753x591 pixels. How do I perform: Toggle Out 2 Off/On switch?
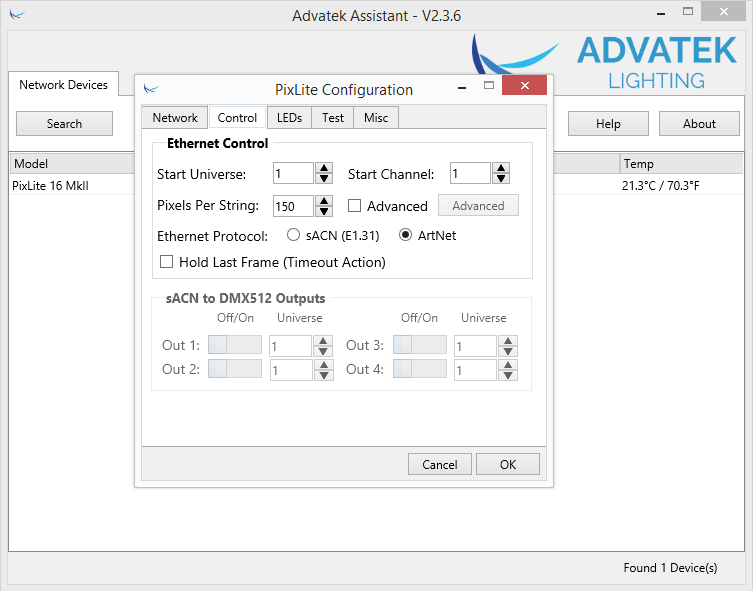235,369
